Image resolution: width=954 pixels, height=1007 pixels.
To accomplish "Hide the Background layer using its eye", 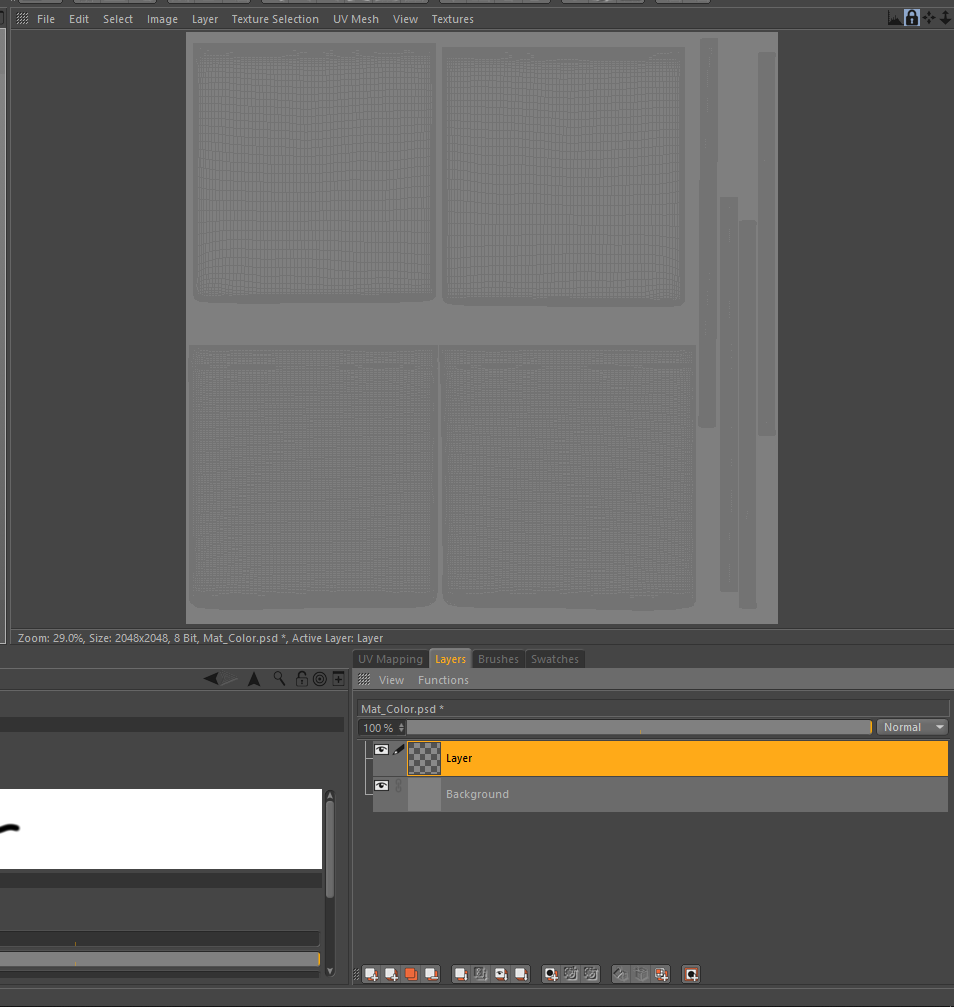I will [381, 785].
